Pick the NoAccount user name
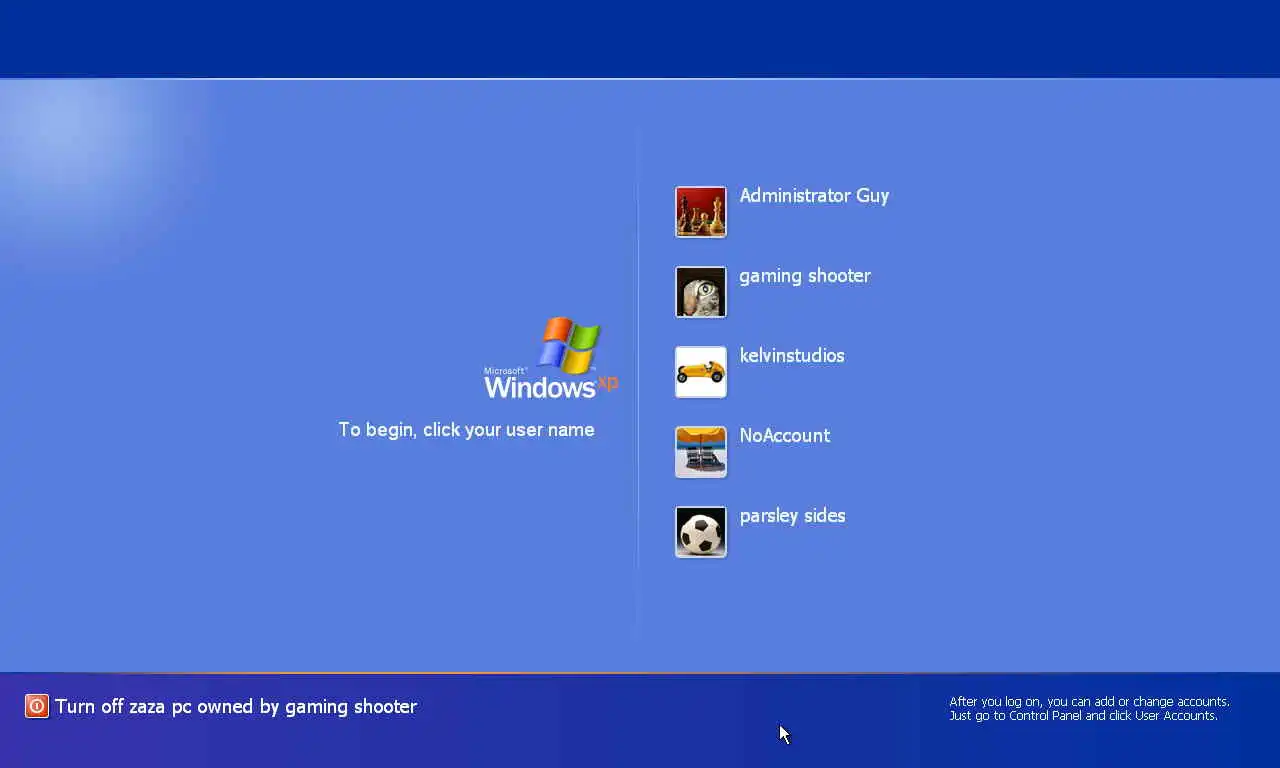This screenshot has height=768, width=1280. tap(785, 436)
